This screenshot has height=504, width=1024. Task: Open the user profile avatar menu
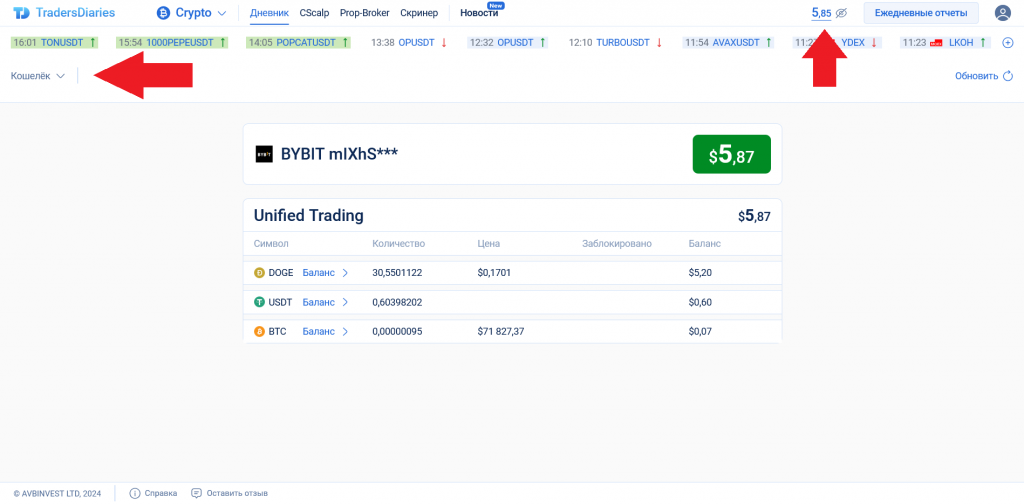click(x=1002, y=12)
